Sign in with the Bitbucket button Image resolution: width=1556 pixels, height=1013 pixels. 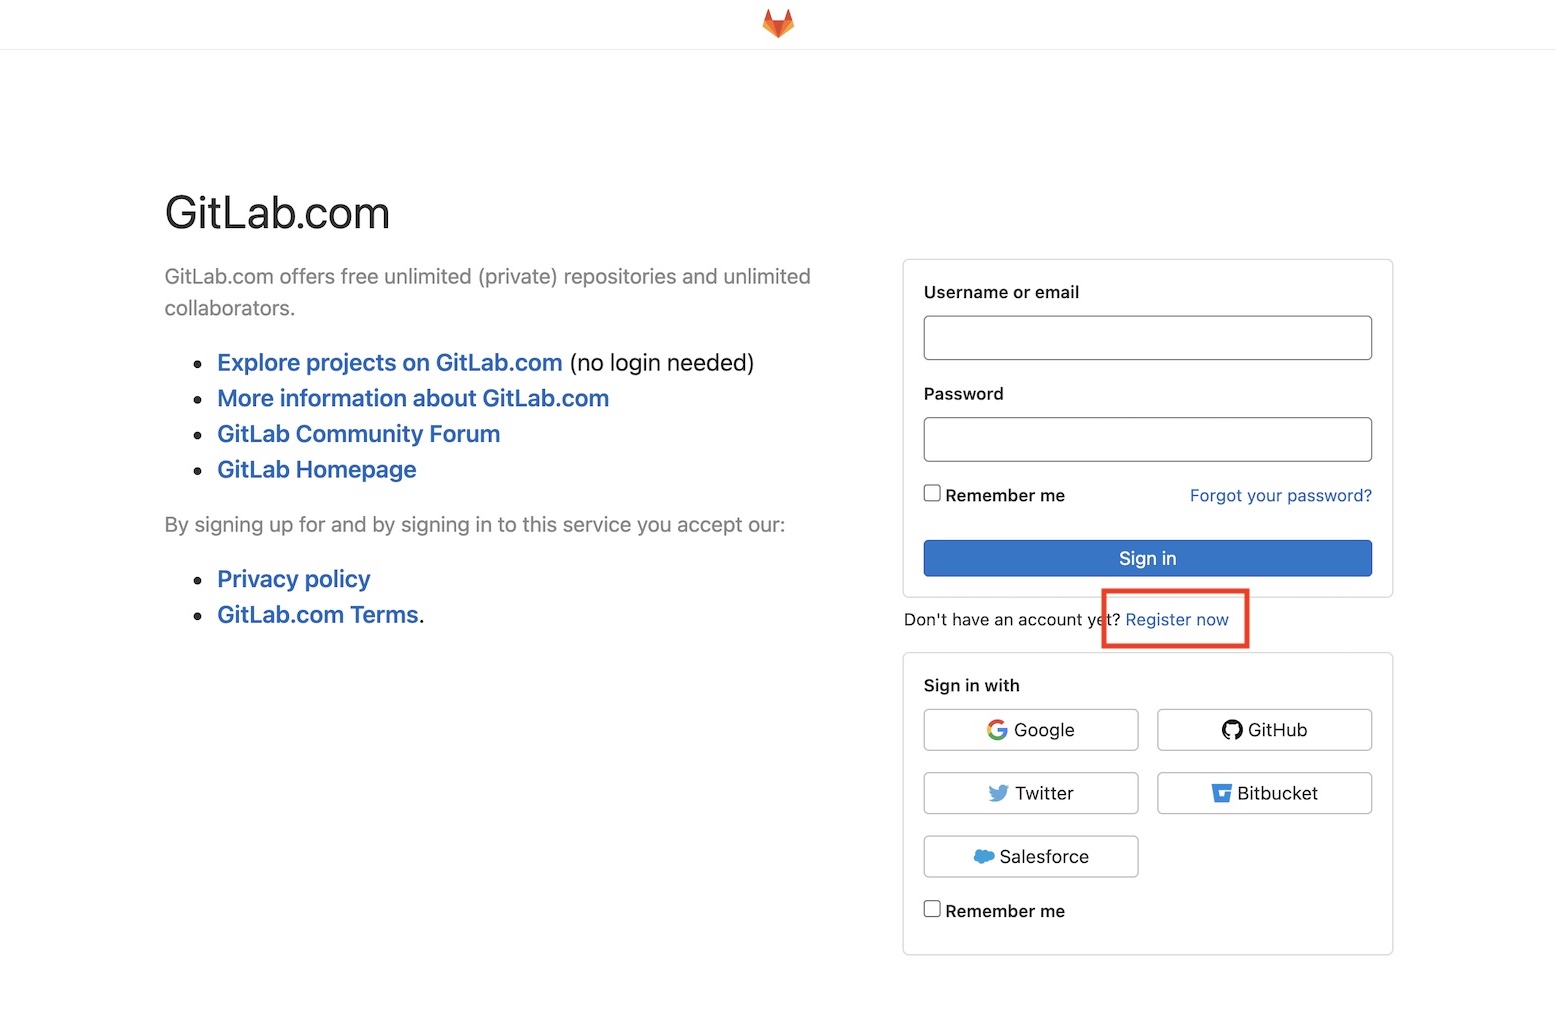pos(1264,793)
